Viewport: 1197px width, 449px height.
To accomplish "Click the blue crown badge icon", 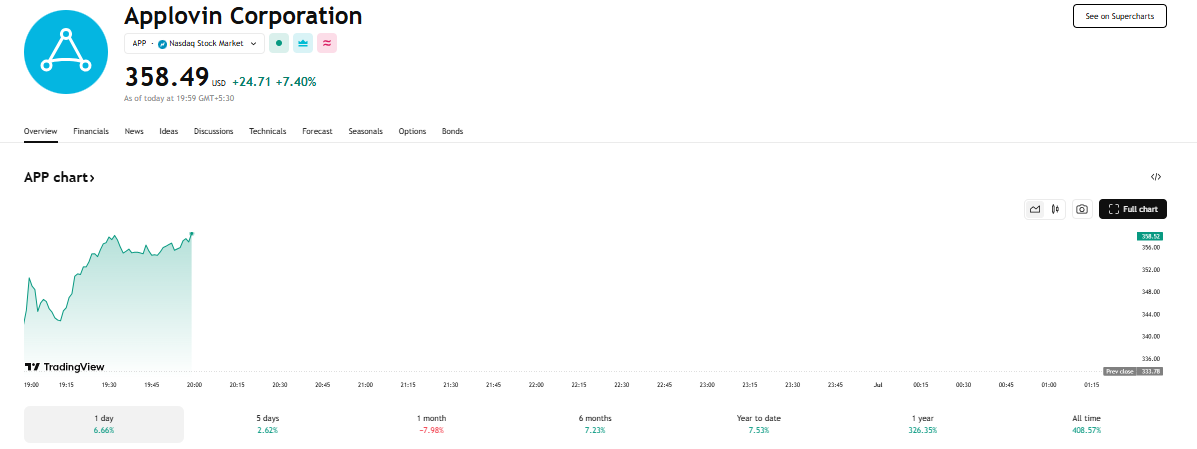I will 303,44.
